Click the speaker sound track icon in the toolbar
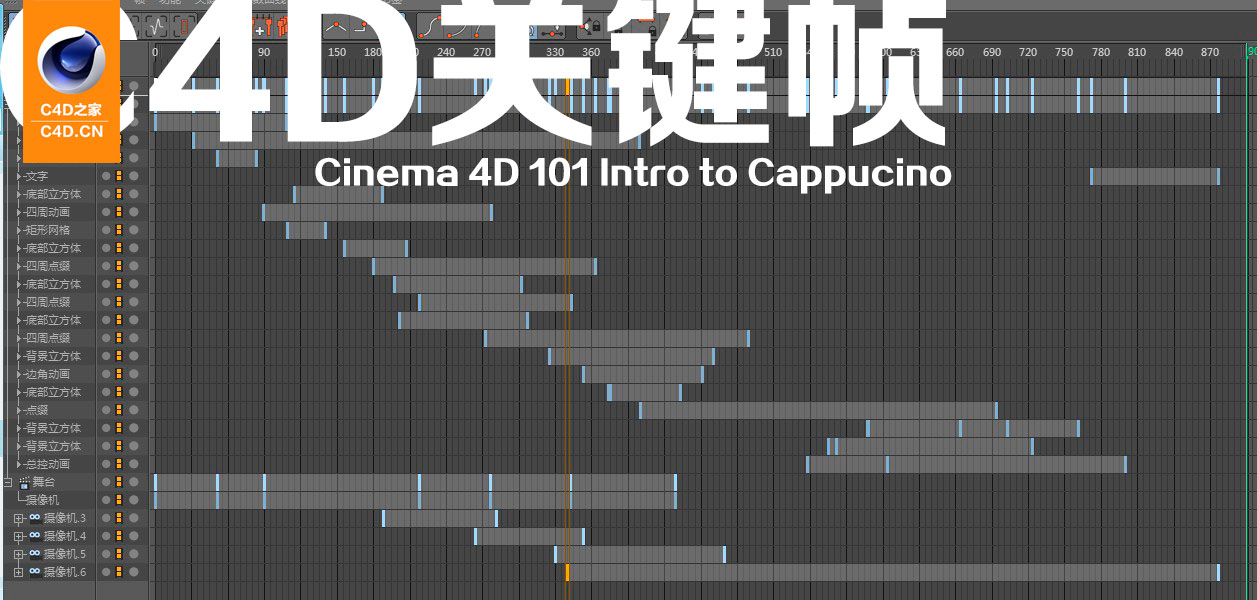1257x600 pixels. coord(587,25)
